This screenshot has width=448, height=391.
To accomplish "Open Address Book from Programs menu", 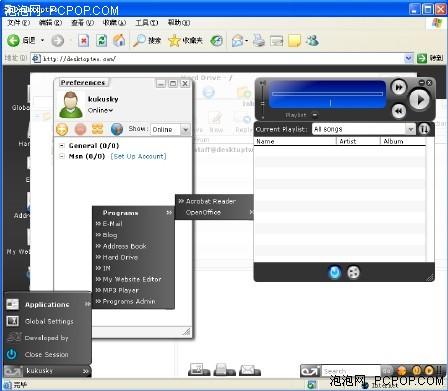I will pyautogui.click(x=133, y=246).
